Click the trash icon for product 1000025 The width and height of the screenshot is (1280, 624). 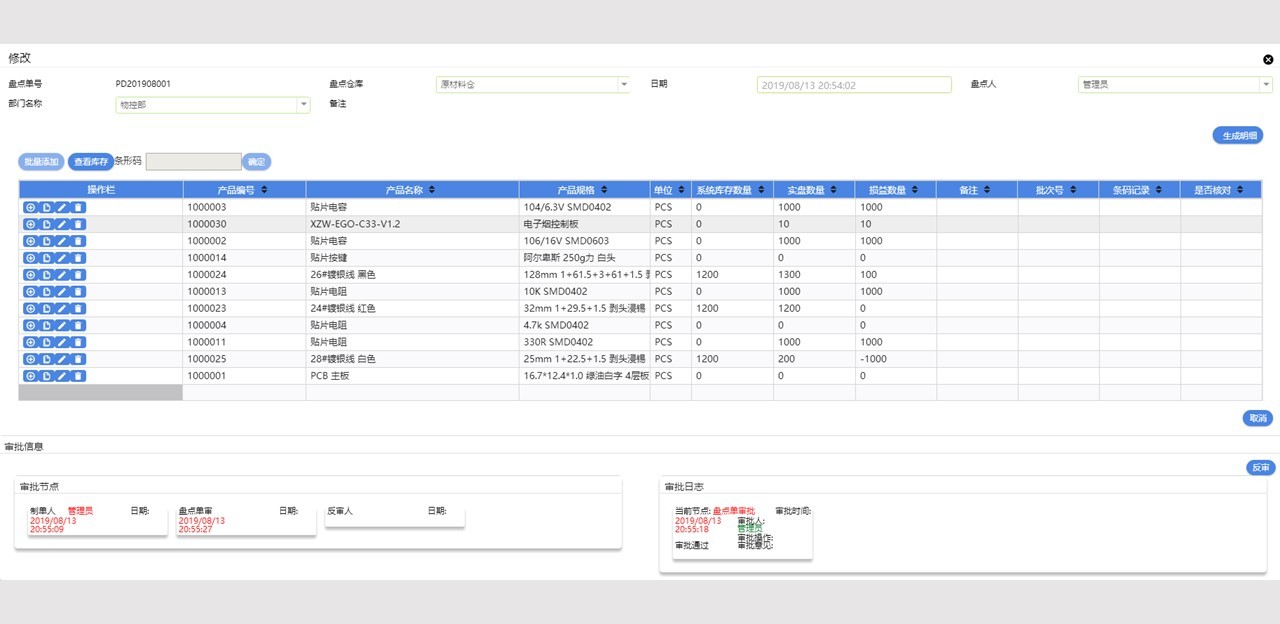coord(78,359)
